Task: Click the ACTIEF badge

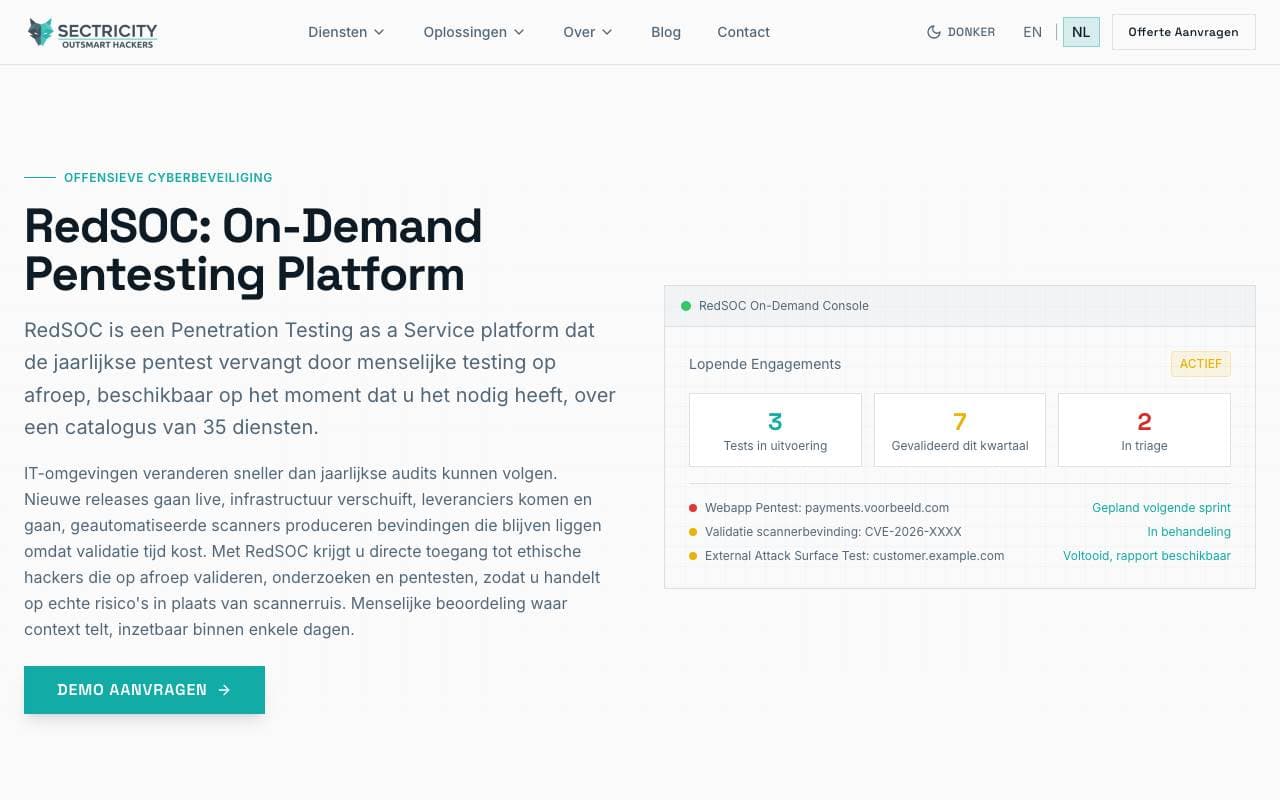Action: coord(1201,364)
